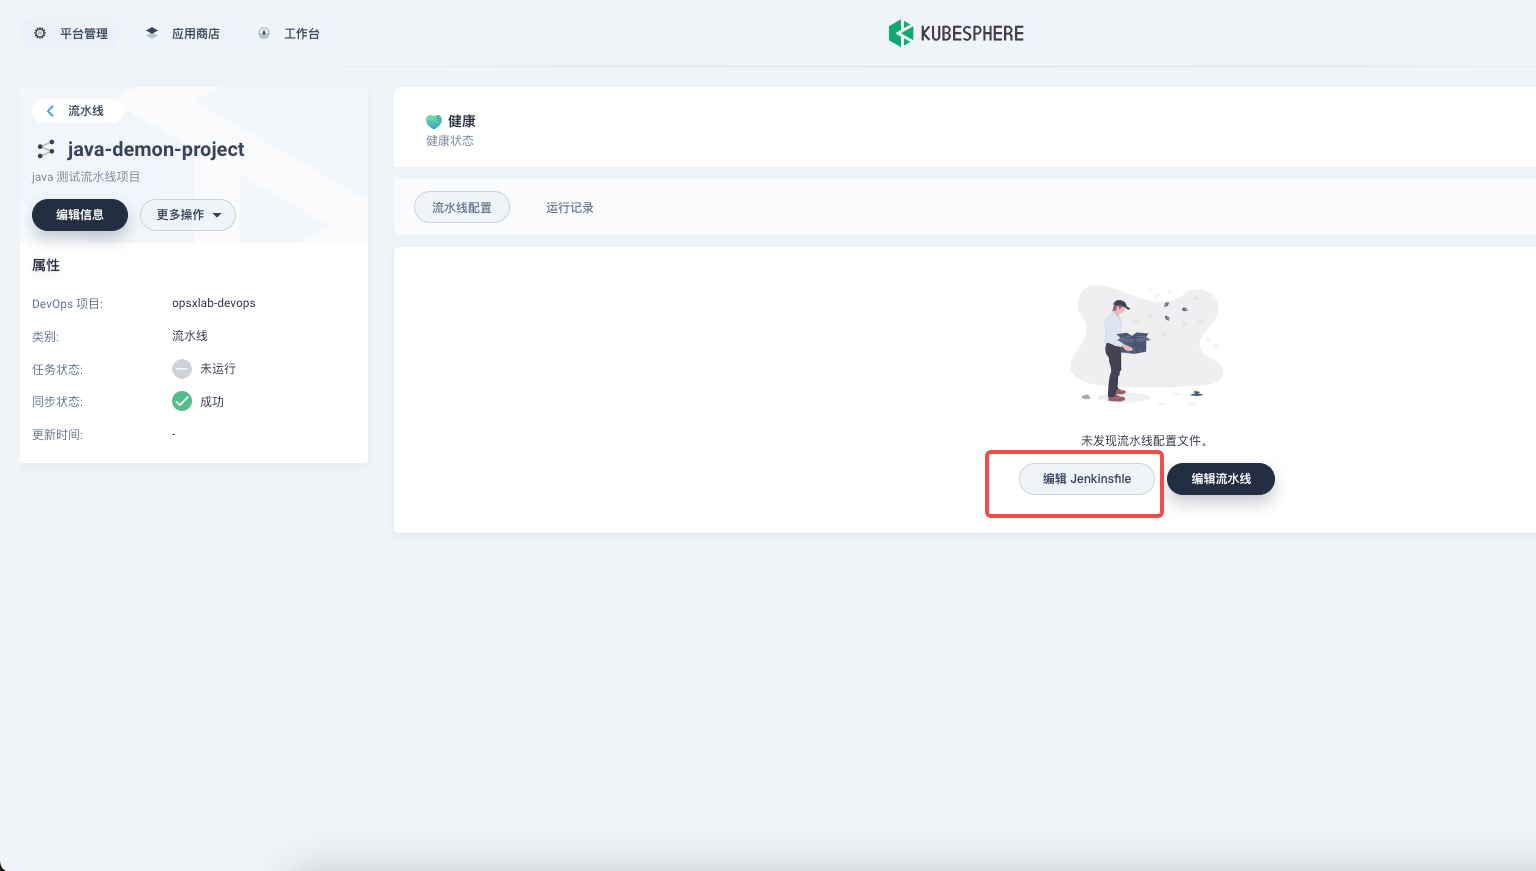Switch to the 运行记录 tab
1536x871 pixels.
(x=570, y=207)
